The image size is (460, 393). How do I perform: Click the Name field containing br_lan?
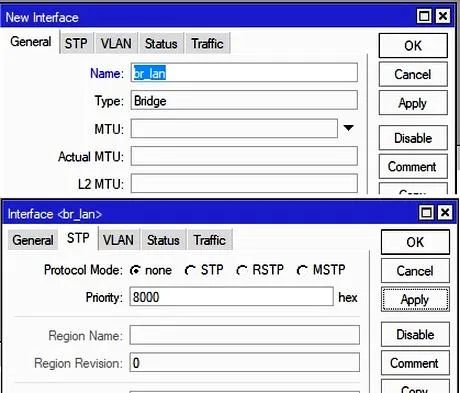coord(244,73)
